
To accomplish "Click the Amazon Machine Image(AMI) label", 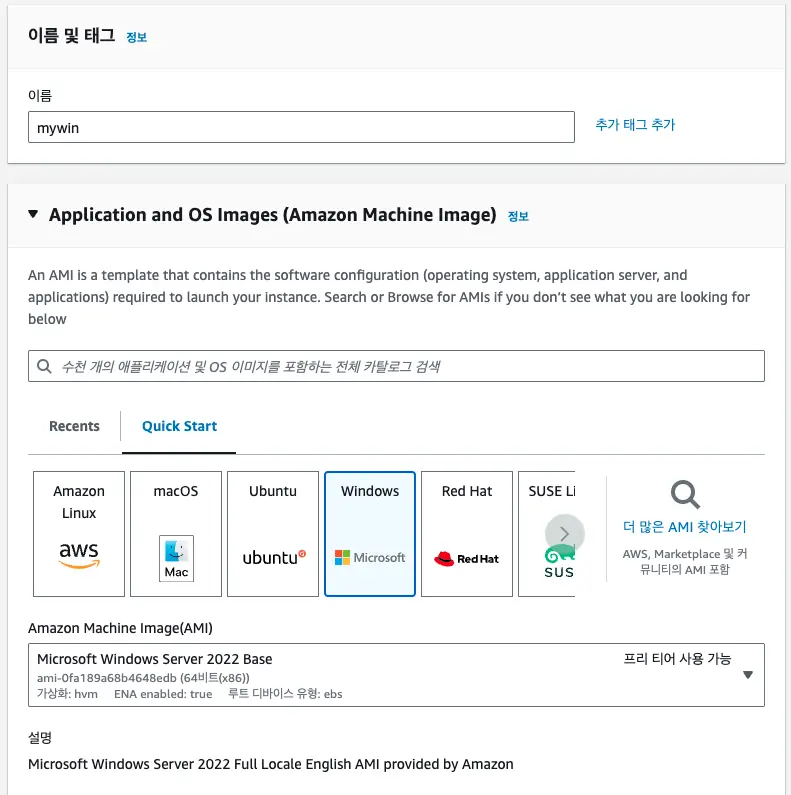I will [120, 628].
